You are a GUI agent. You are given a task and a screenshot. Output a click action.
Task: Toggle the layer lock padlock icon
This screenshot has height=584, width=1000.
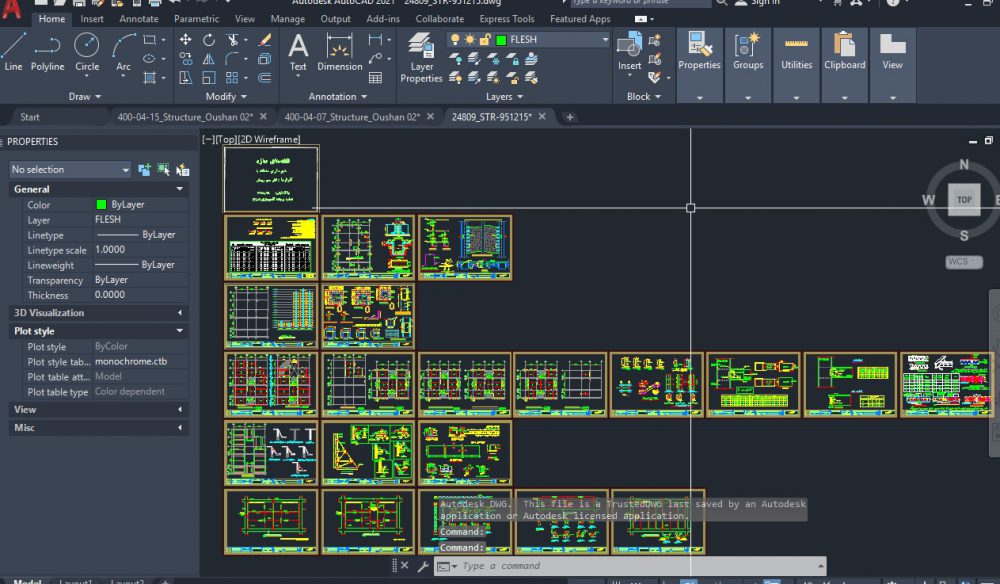point(485,40)
